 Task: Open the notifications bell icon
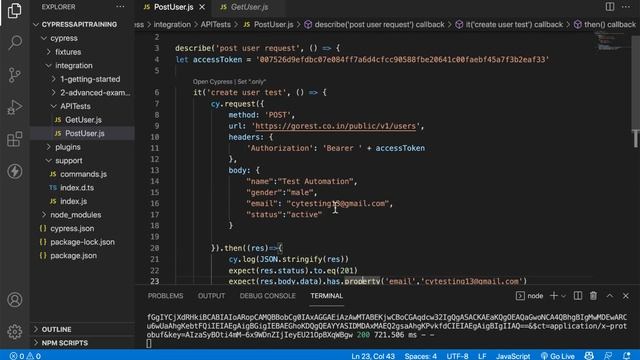click(627, 356)
